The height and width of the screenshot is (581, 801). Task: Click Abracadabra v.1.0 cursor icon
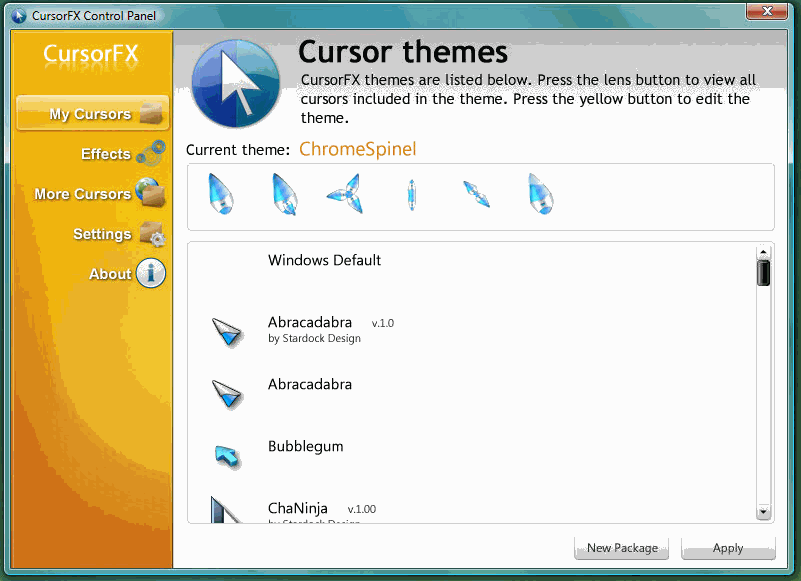[227, 333]
